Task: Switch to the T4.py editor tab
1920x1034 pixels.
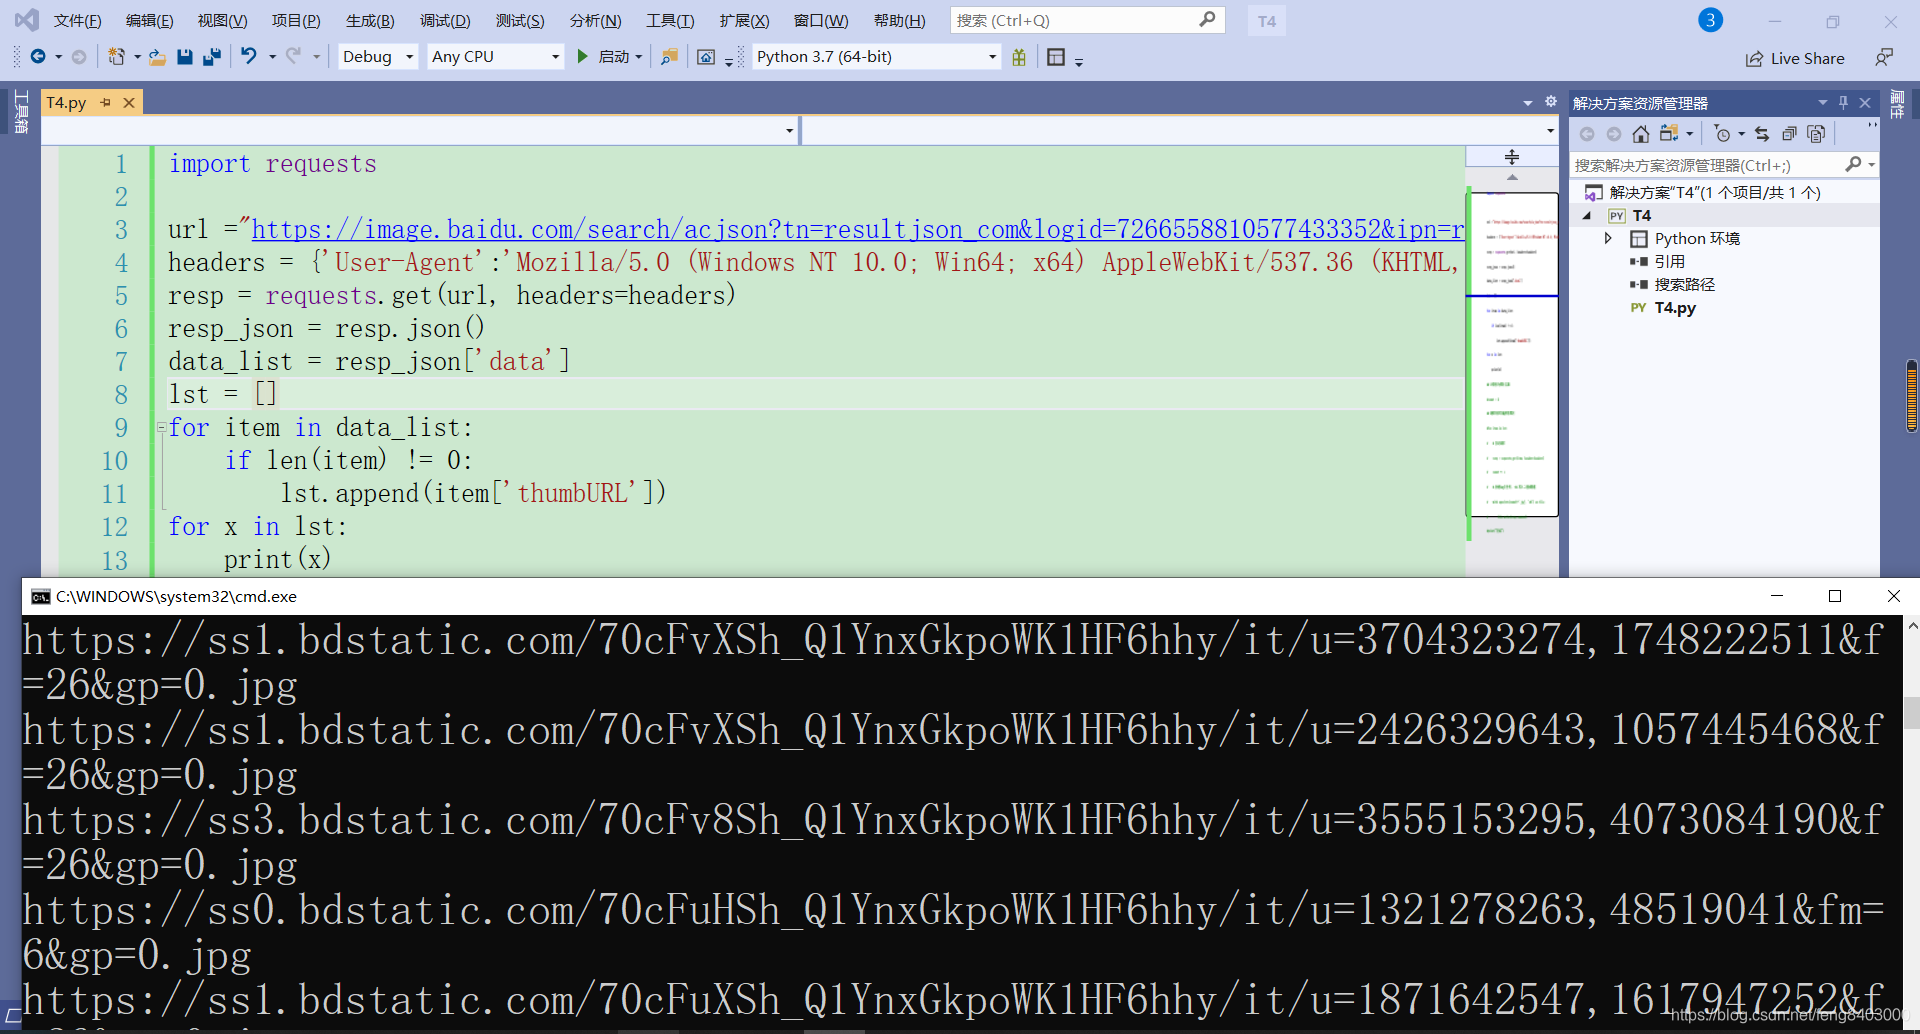Action: coord(66,102)
